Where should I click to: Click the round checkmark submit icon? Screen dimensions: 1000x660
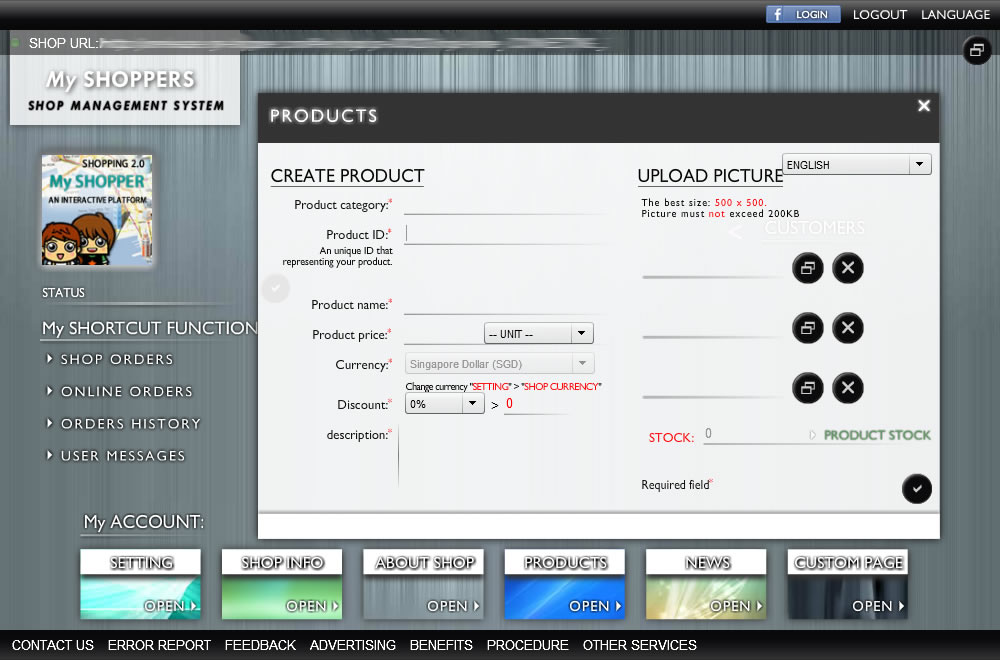[916, 488]
